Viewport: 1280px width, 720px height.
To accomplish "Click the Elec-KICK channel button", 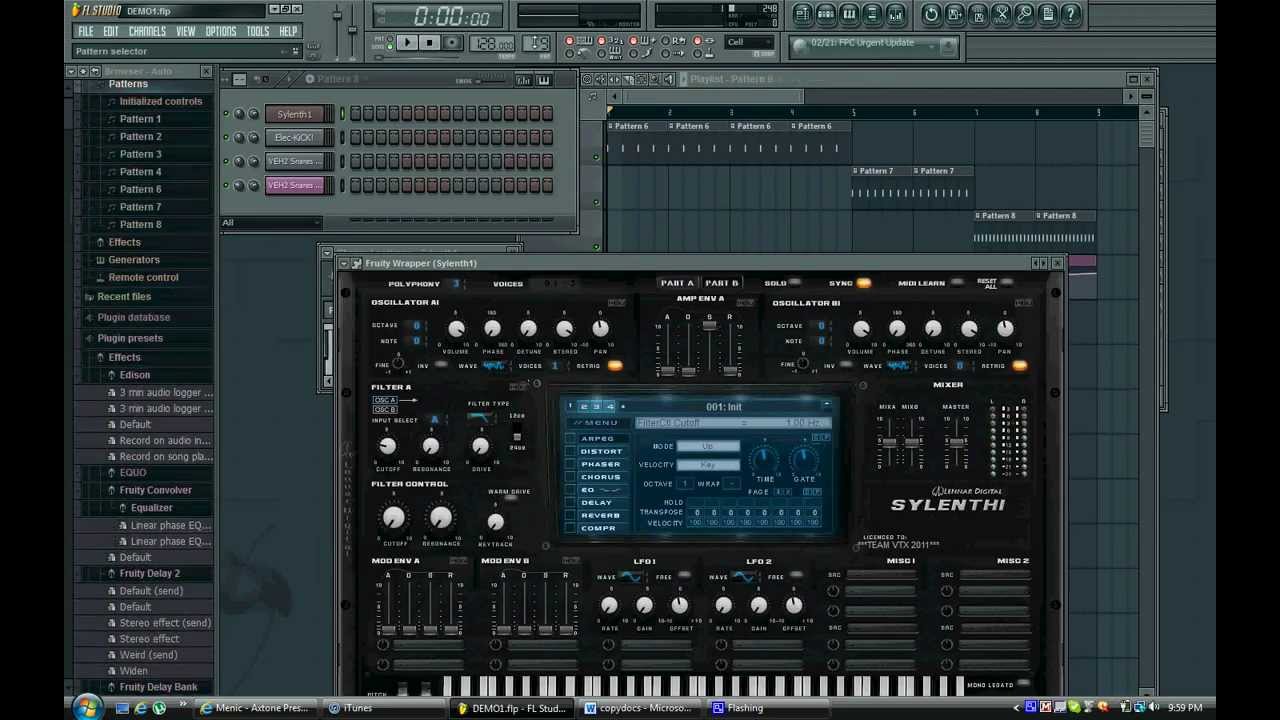I will click(x=294, y=138).
